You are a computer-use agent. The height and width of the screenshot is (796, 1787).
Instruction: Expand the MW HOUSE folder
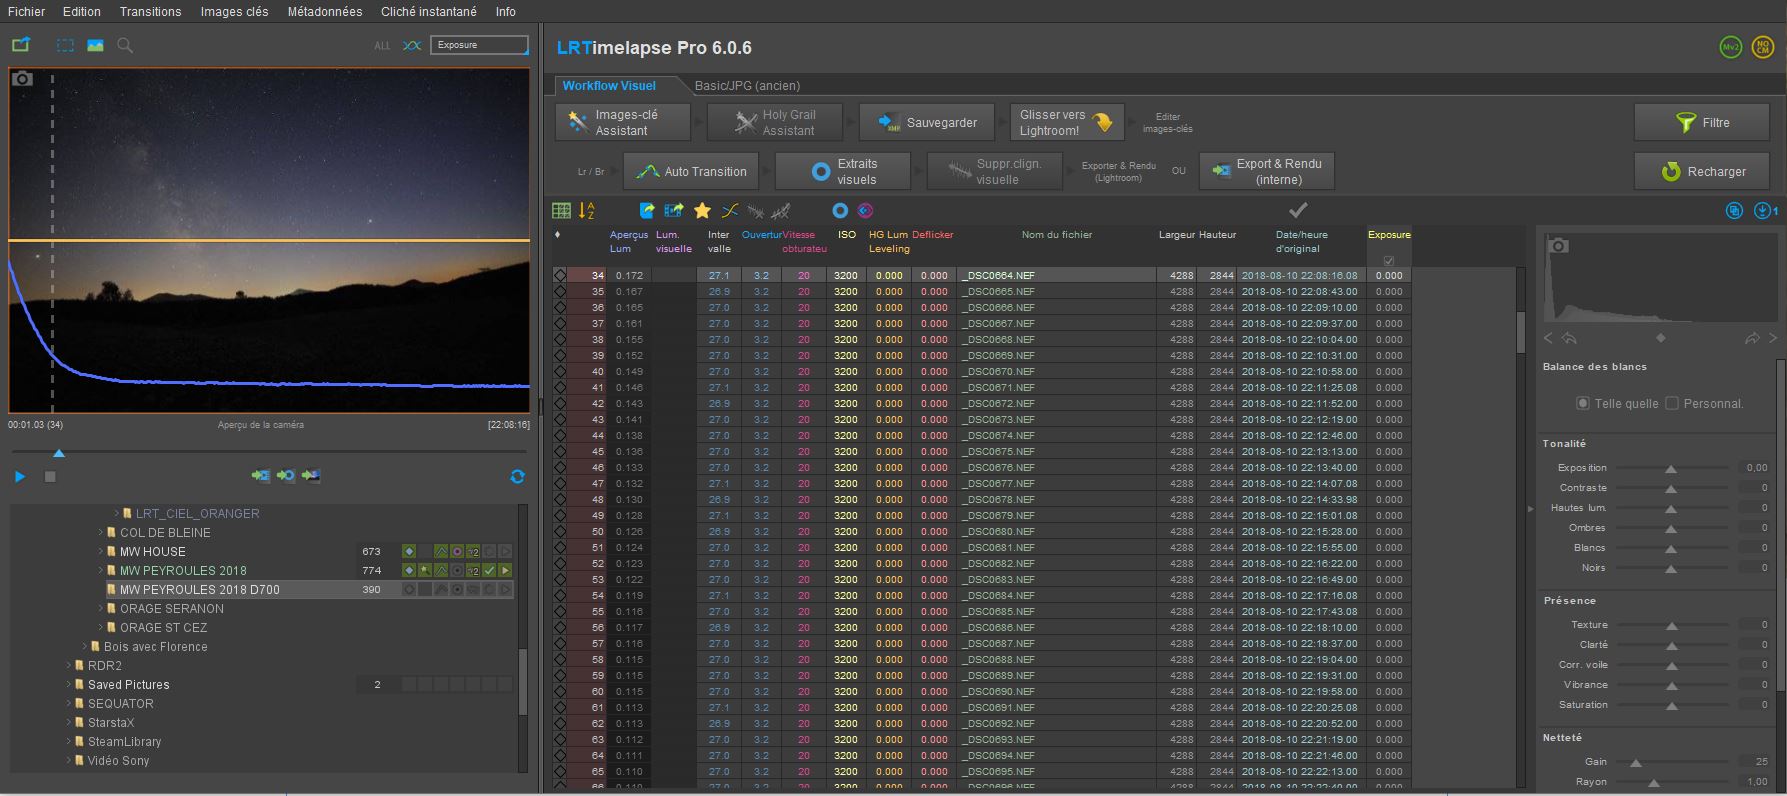pos(101,552)
